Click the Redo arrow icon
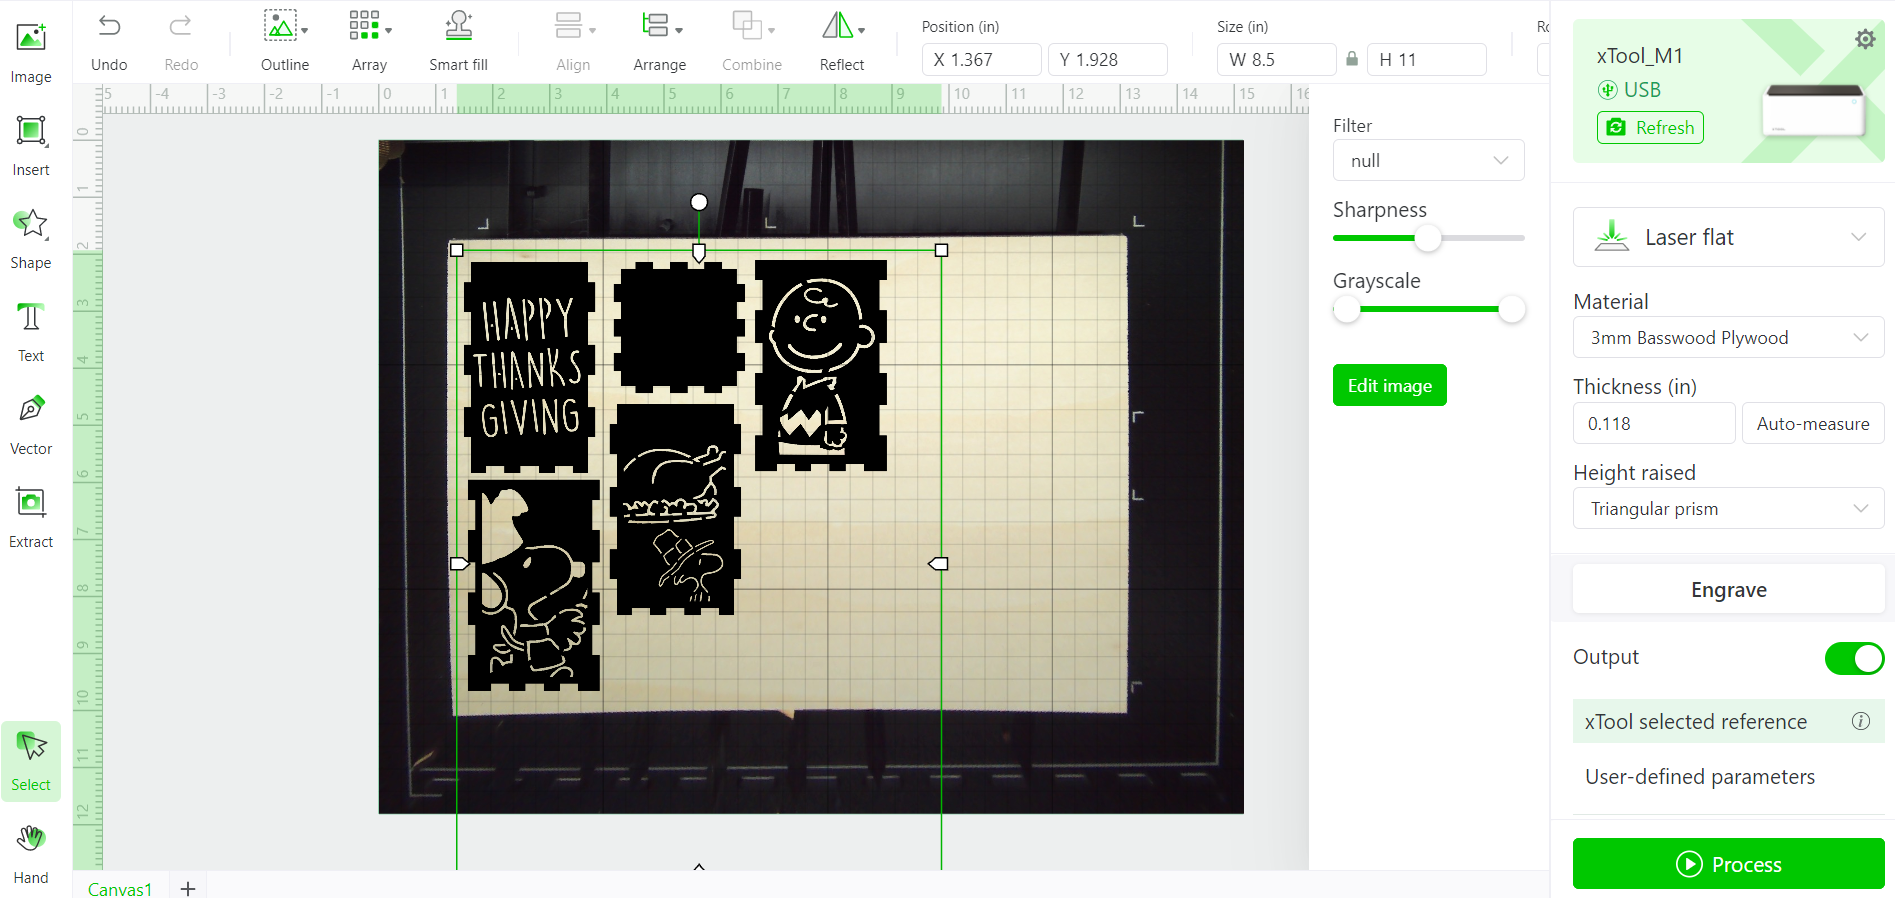The image size is (1895, 898). (x=181, y=27)
